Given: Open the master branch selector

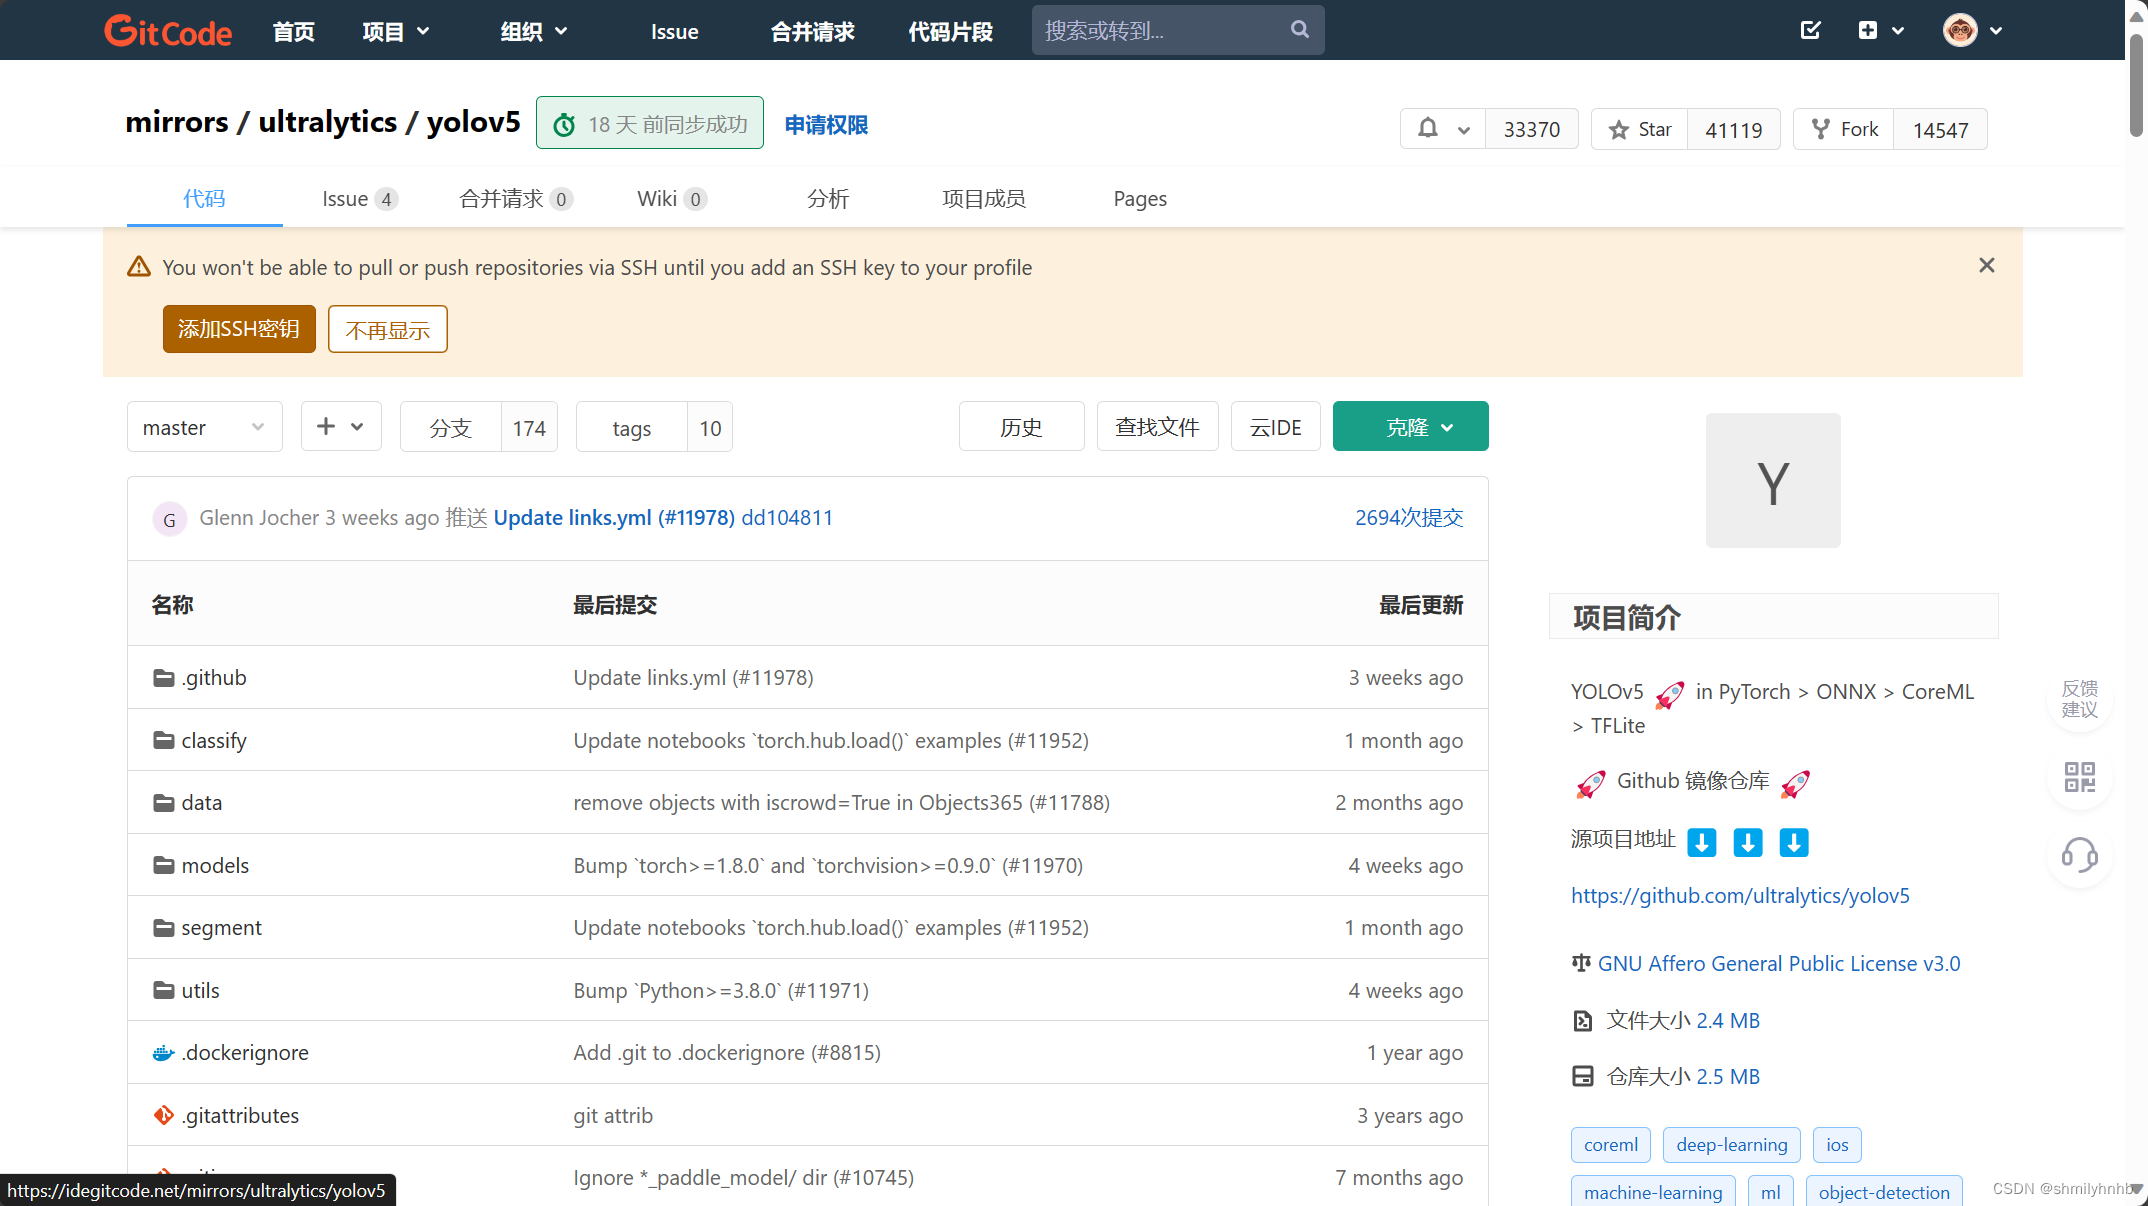Looking at the screenshot, I should [x=204, y=427].
